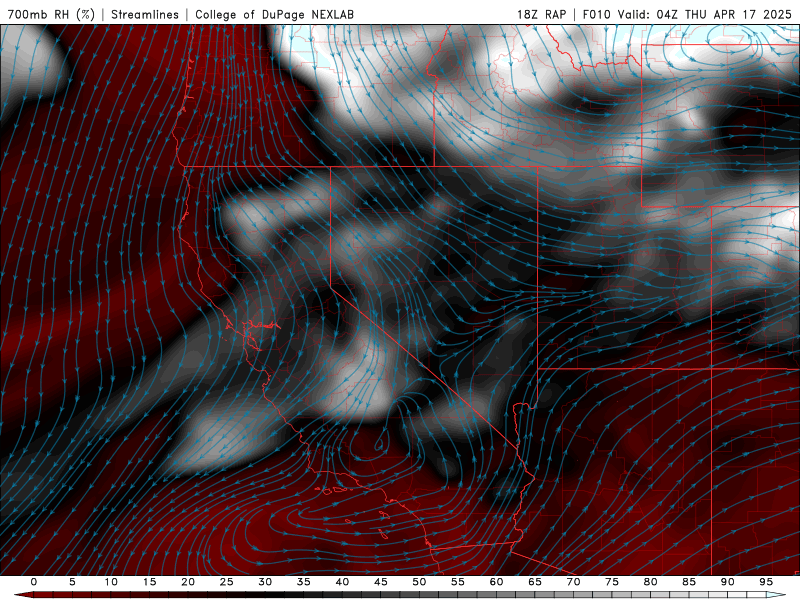Click the '18Z RAP' model label
This screenshot has height=600, width=800.
click(x=541, y=14)
